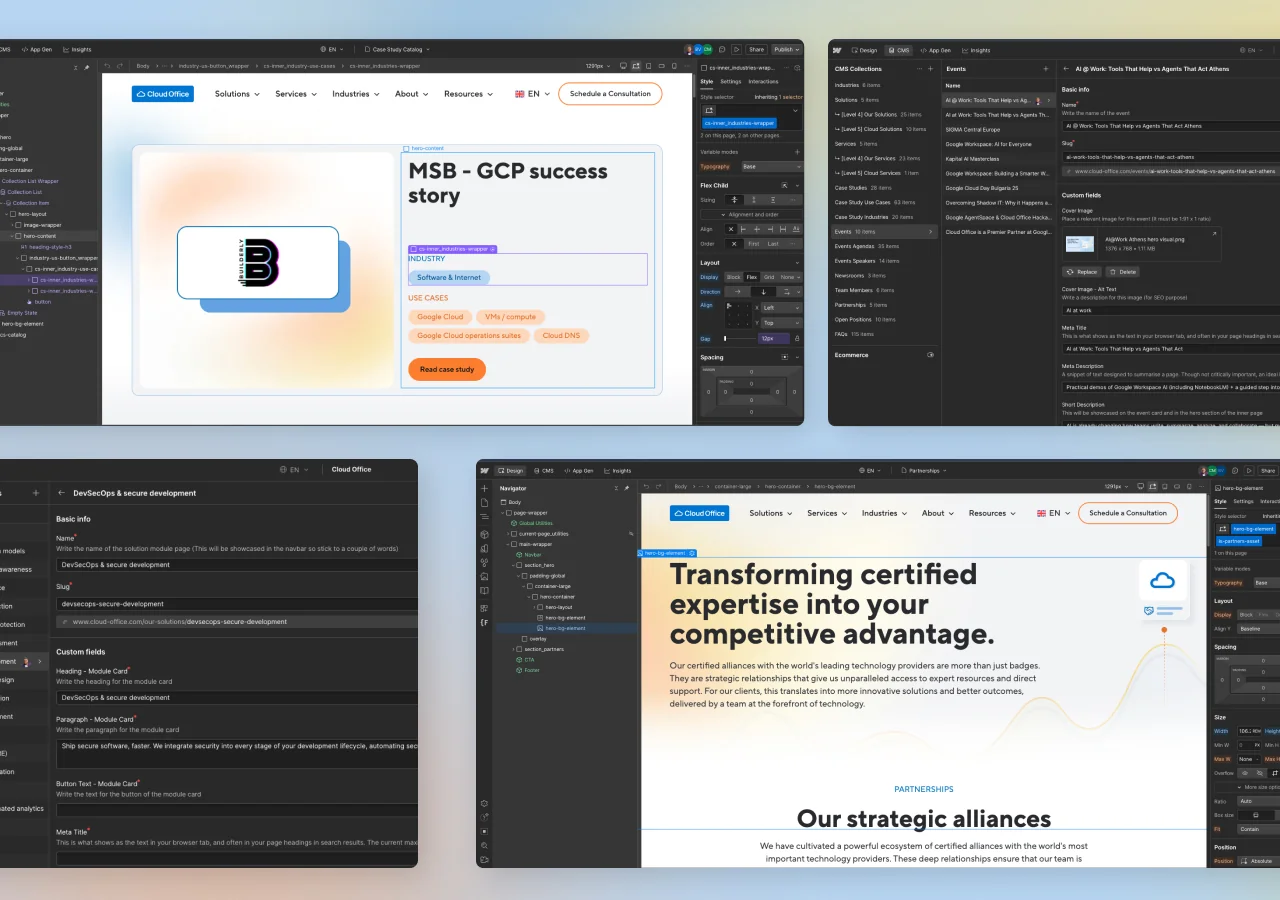Add new Events item with plus icon

1046,69
